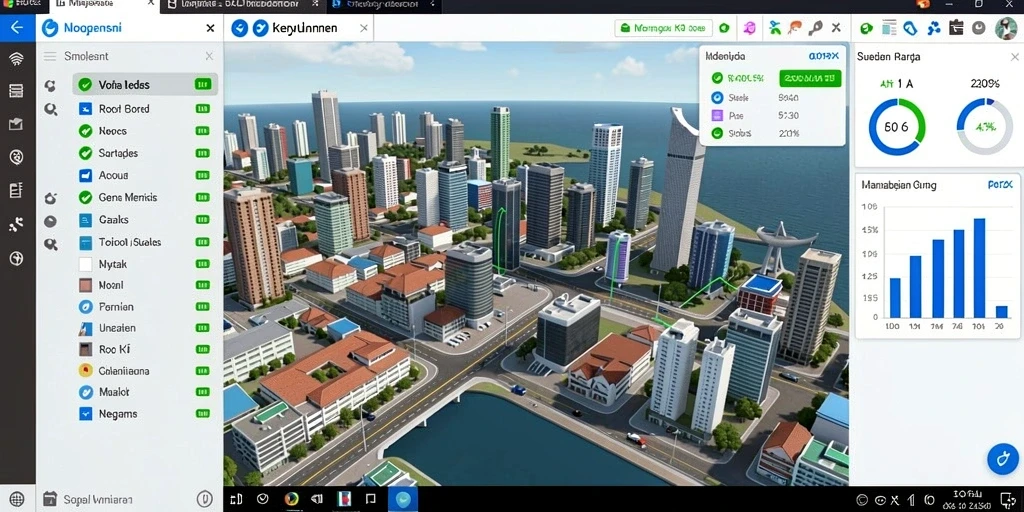Click the wrench tool icon in top toolbar

pos(815,28)
